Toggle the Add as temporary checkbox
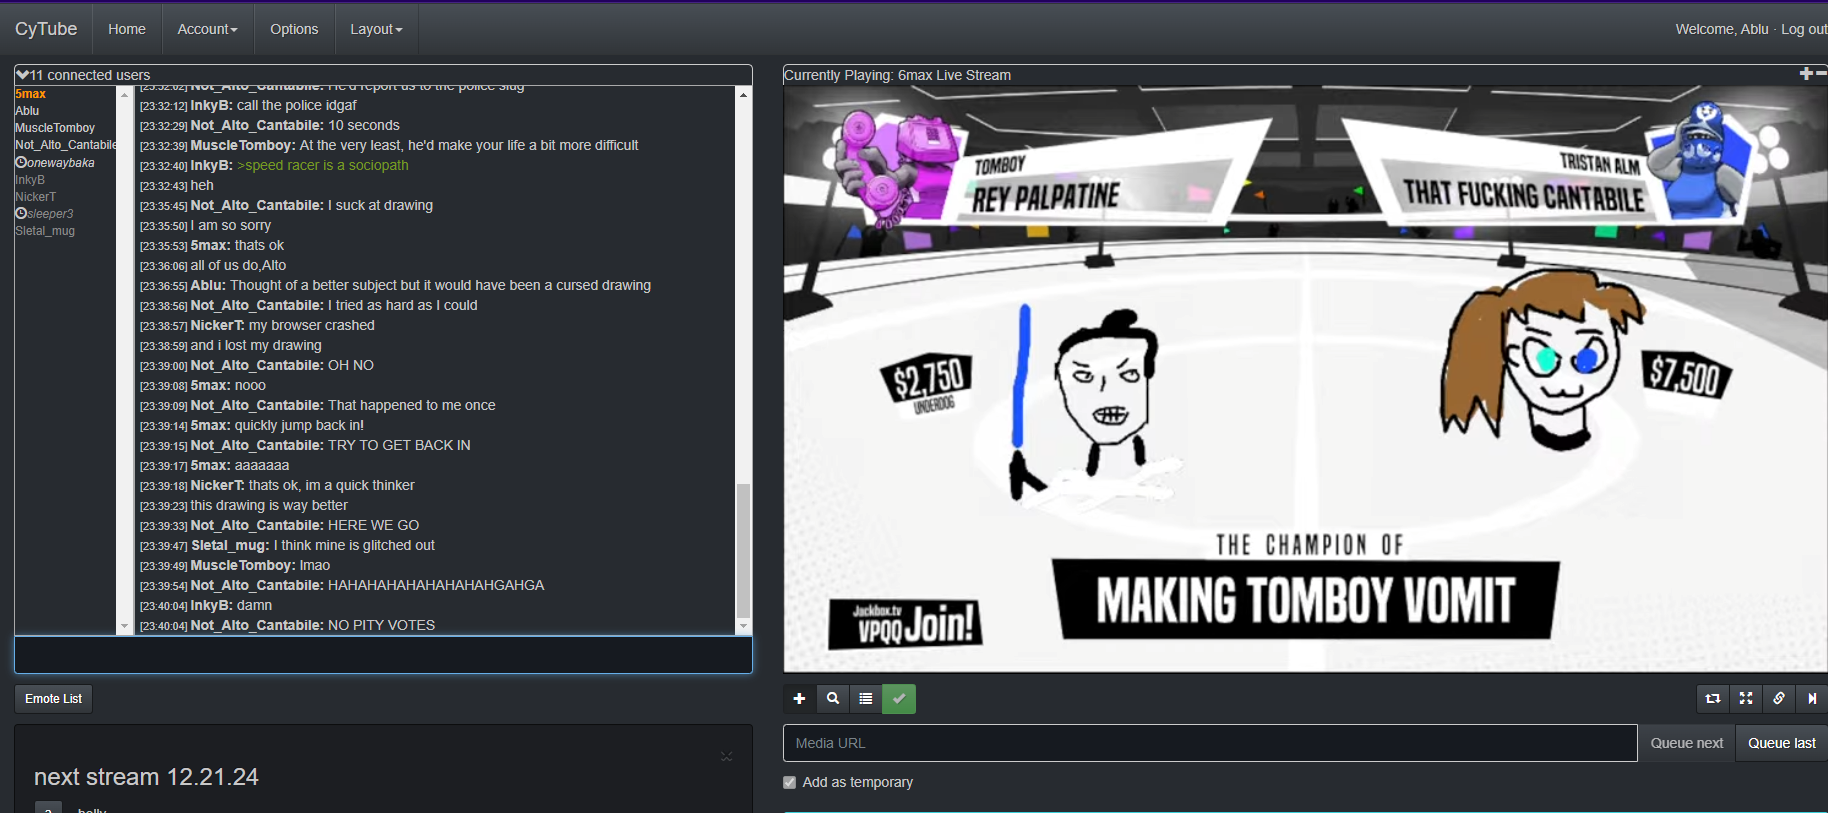Viewport: 1828px width, 813px height. click(789, 782)
